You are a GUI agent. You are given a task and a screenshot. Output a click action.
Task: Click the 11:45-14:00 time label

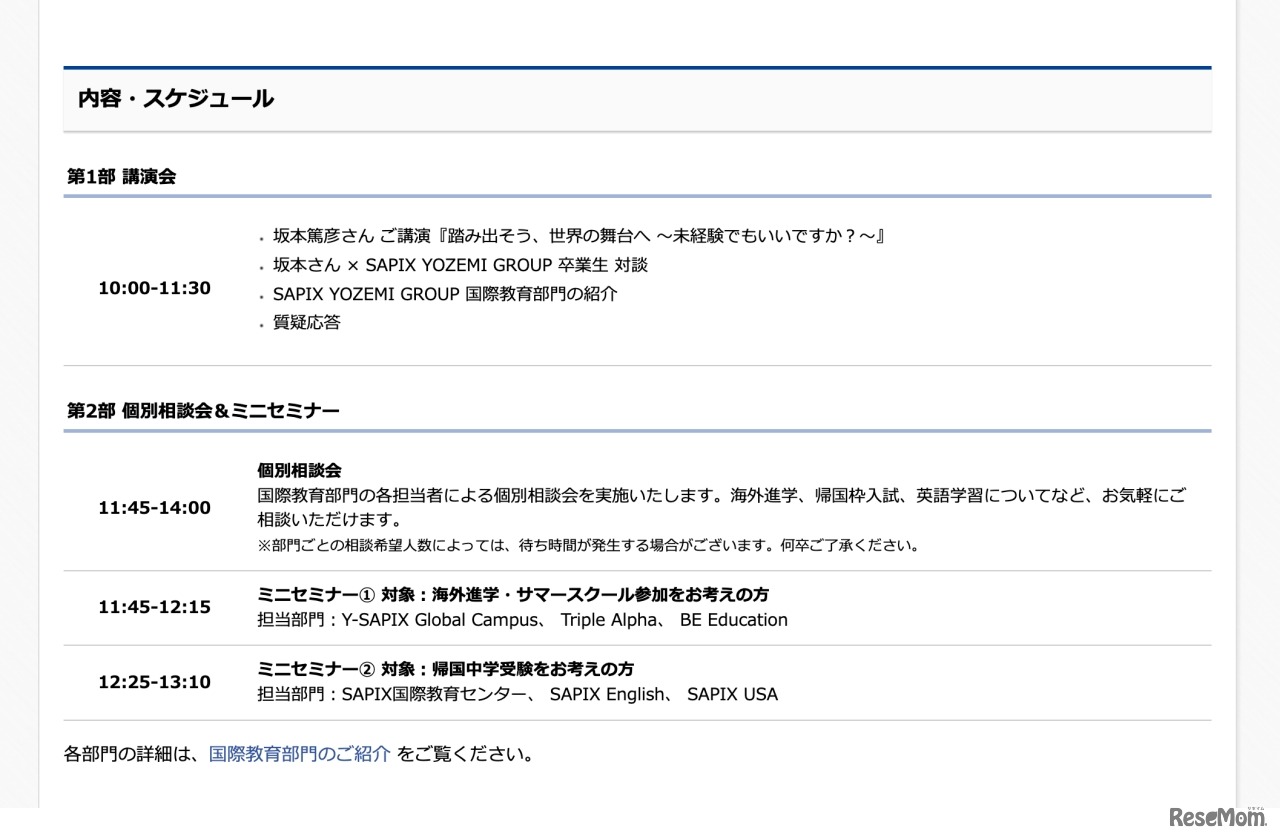[154, 508]
